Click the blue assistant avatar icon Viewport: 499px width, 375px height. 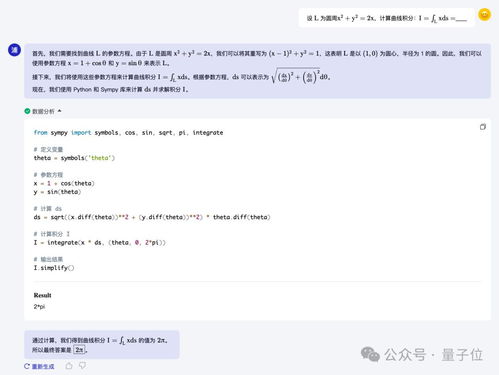point(14,50)
